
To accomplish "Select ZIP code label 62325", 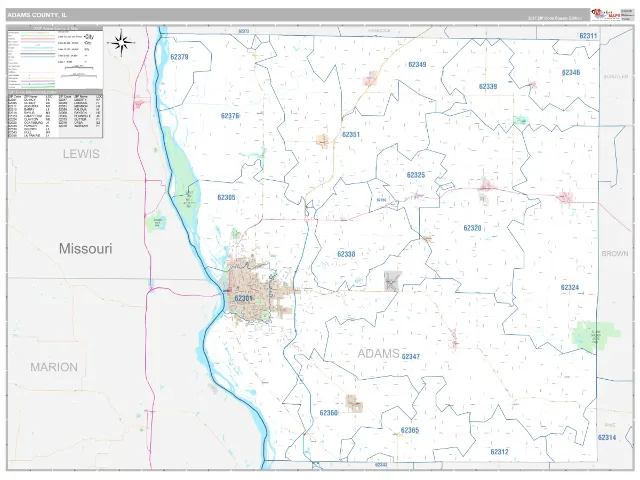I will (416, 175).
